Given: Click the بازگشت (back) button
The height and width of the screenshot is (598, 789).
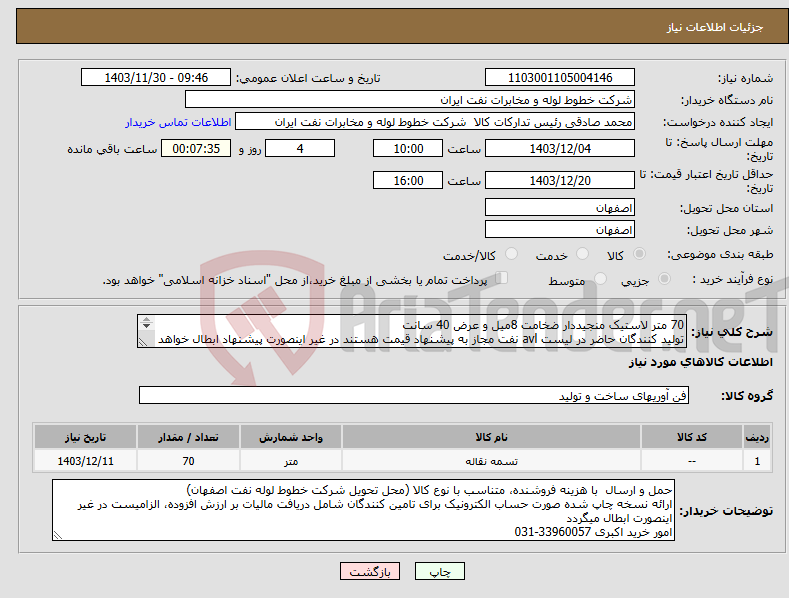Looking at the screenshot, I should tap(370, 571).
